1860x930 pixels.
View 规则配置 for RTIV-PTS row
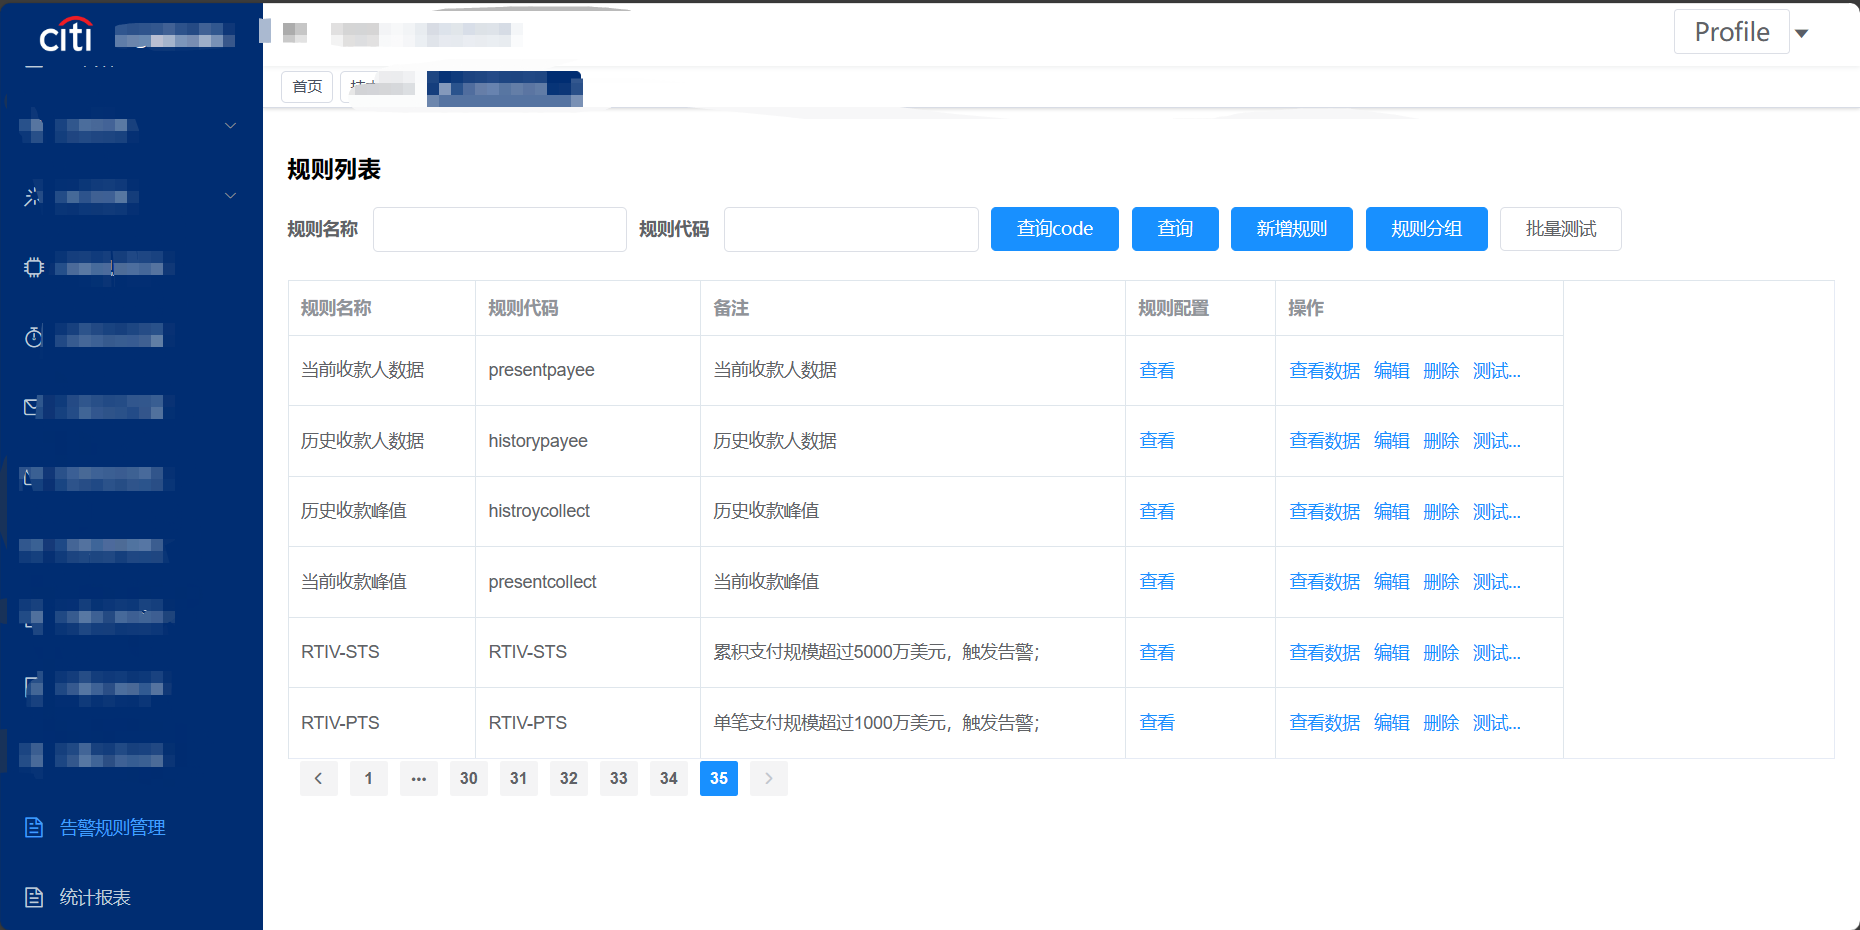1157,723
